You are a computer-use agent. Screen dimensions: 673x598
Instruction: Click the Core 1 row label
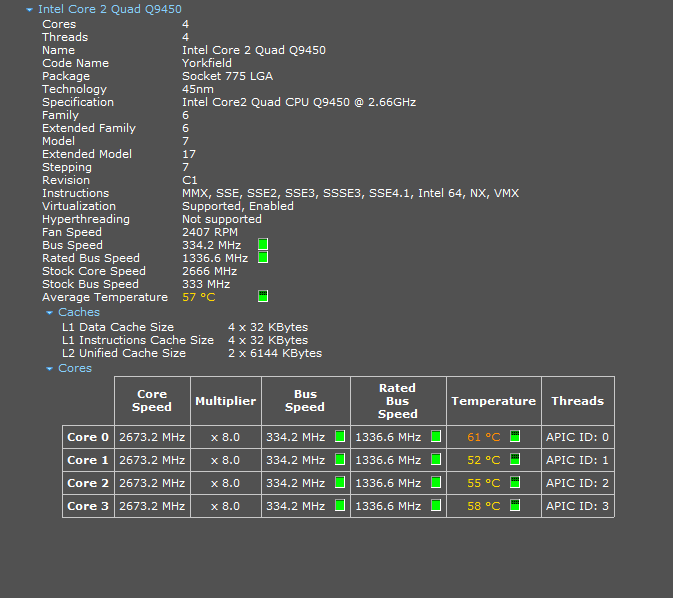(88, 460)
